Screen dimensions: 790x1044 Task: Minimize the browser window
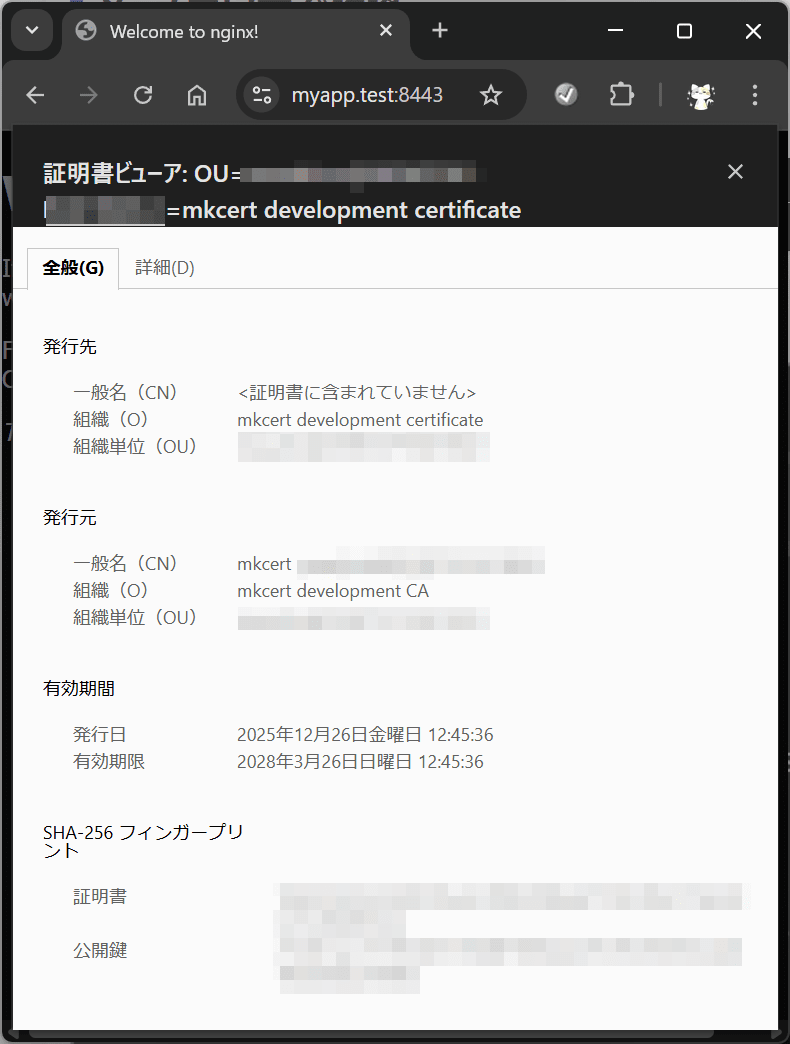point(616,31)
